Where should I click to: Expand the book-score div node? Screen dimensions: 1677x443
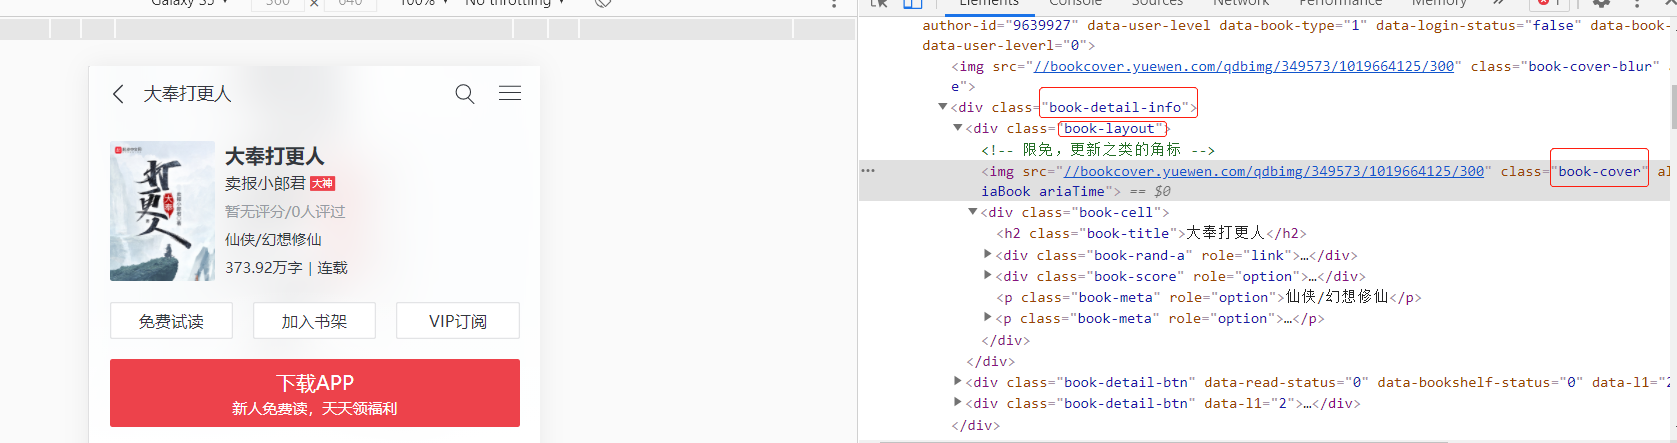[x=988, y=276]
